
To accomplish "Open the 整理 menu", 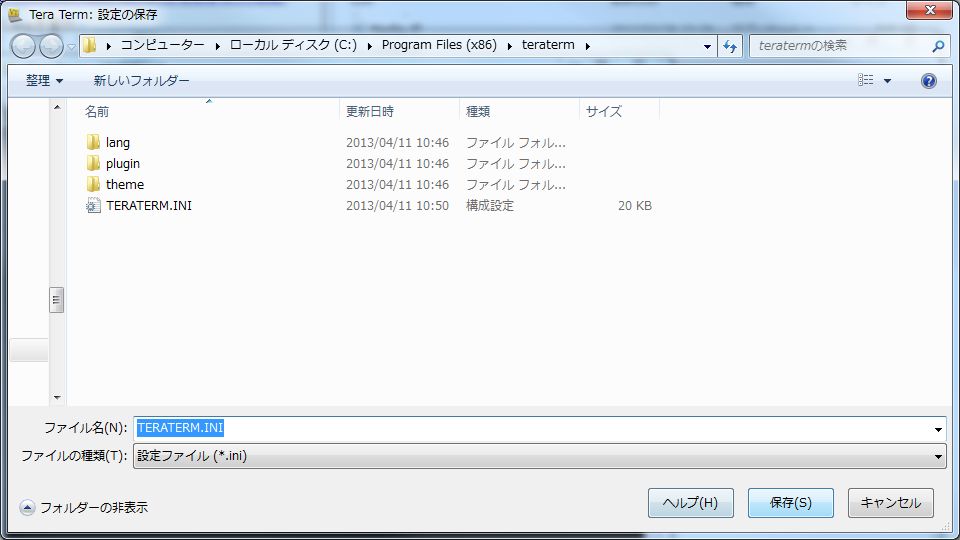I will [x=44, y=81].
